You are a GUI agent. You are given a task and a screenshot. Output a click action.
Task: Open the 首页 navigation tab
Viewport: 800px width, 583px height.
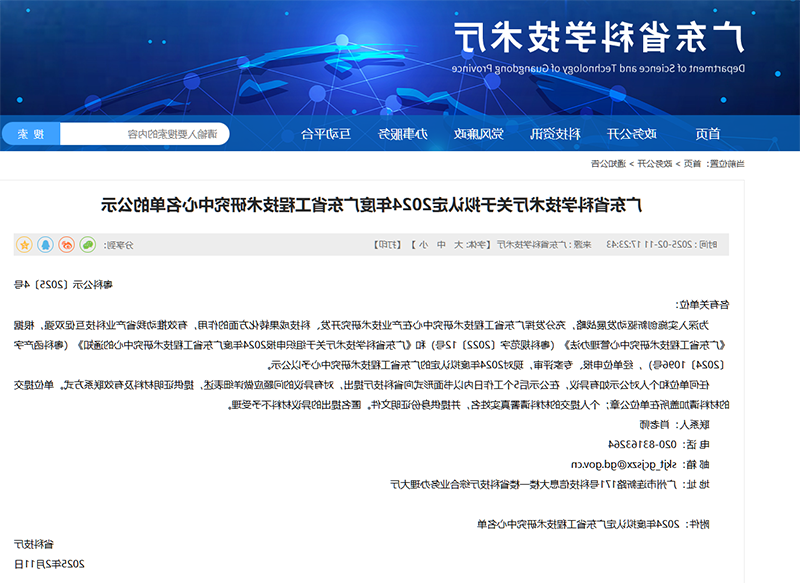(708, 133)
